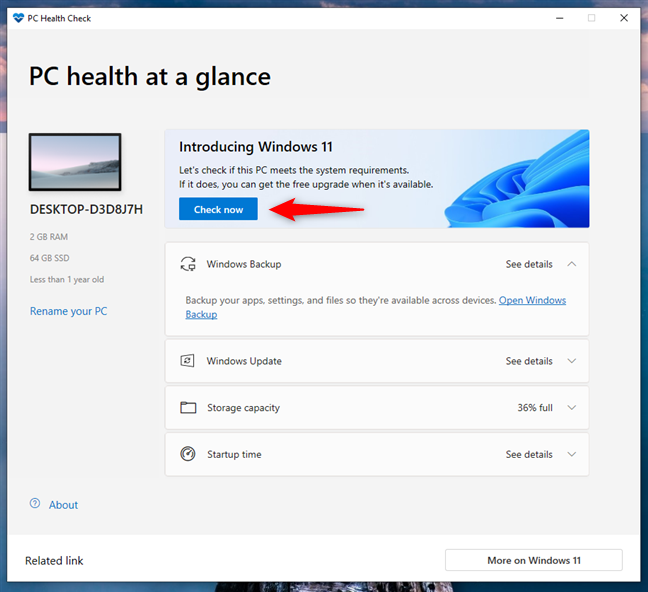This screenshot has height=592, width=648.
Task: Click the Windows Update icon
Action: click(x=187, y=361)
